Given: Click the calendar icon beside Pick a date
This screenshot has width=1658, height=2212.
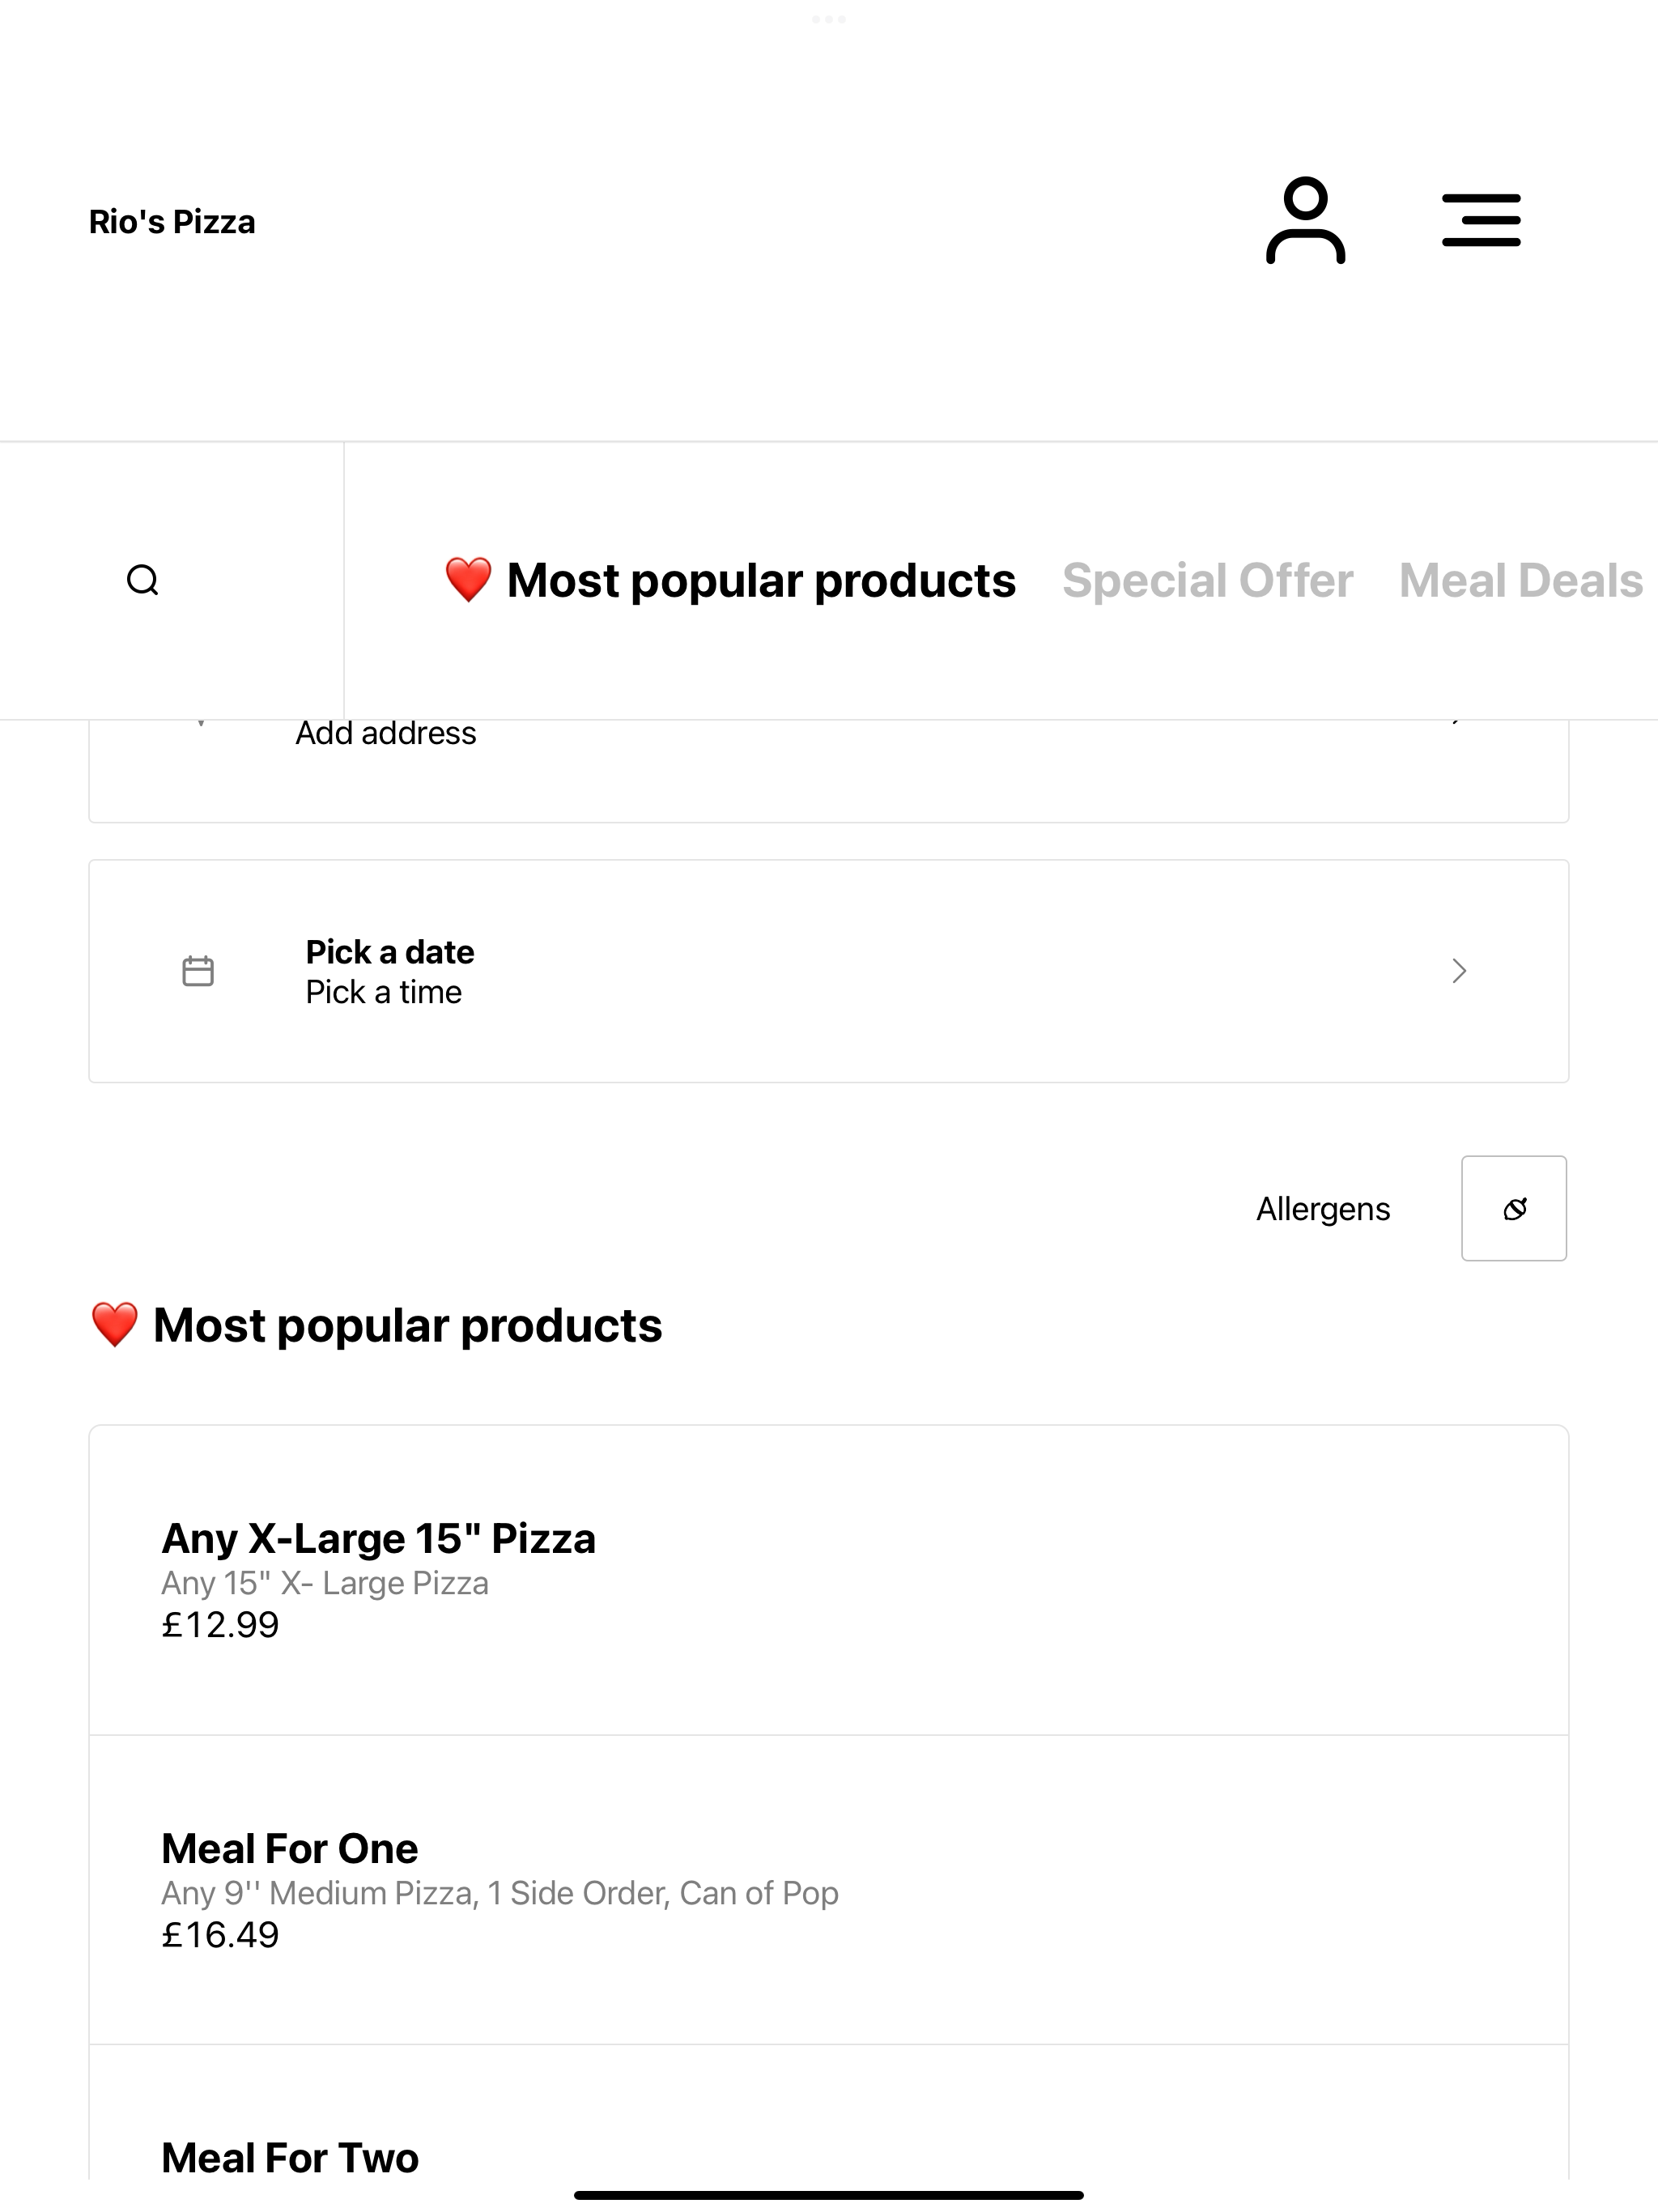Looking at the screenshot, I should coord(198,971).
